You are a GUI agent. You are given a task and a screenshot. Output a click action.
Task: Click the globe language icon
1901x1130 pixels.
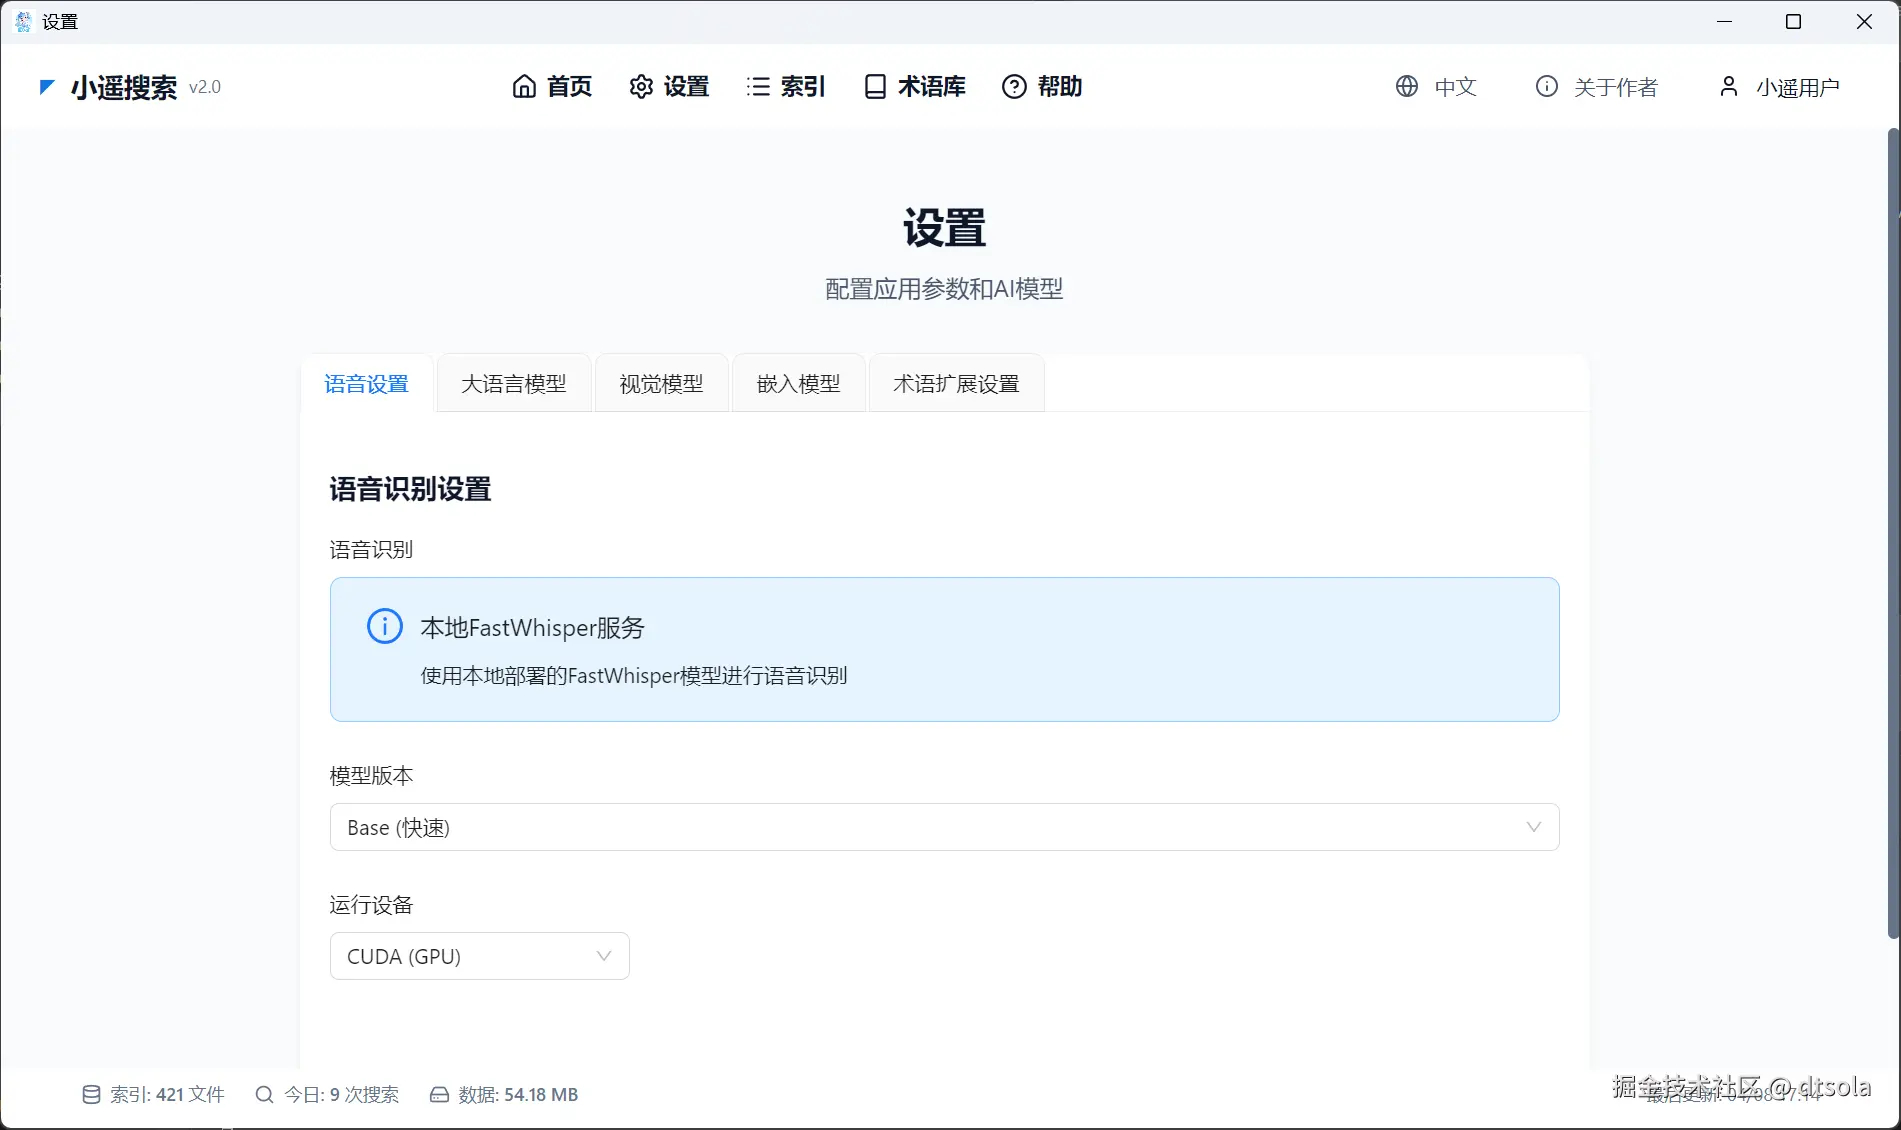(x=1407, y=86)
